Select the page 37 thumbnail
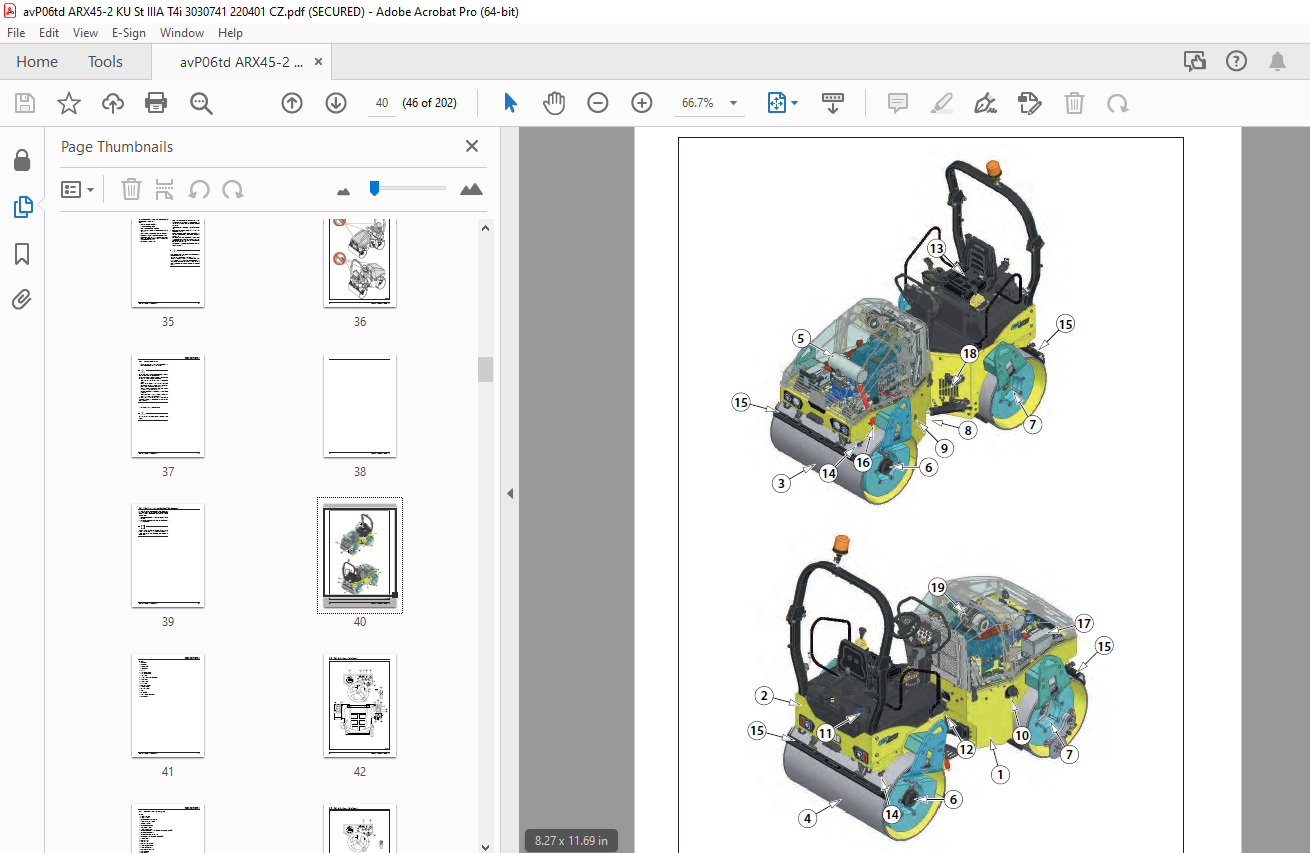1310x853 pixels. tap(168, 405)
